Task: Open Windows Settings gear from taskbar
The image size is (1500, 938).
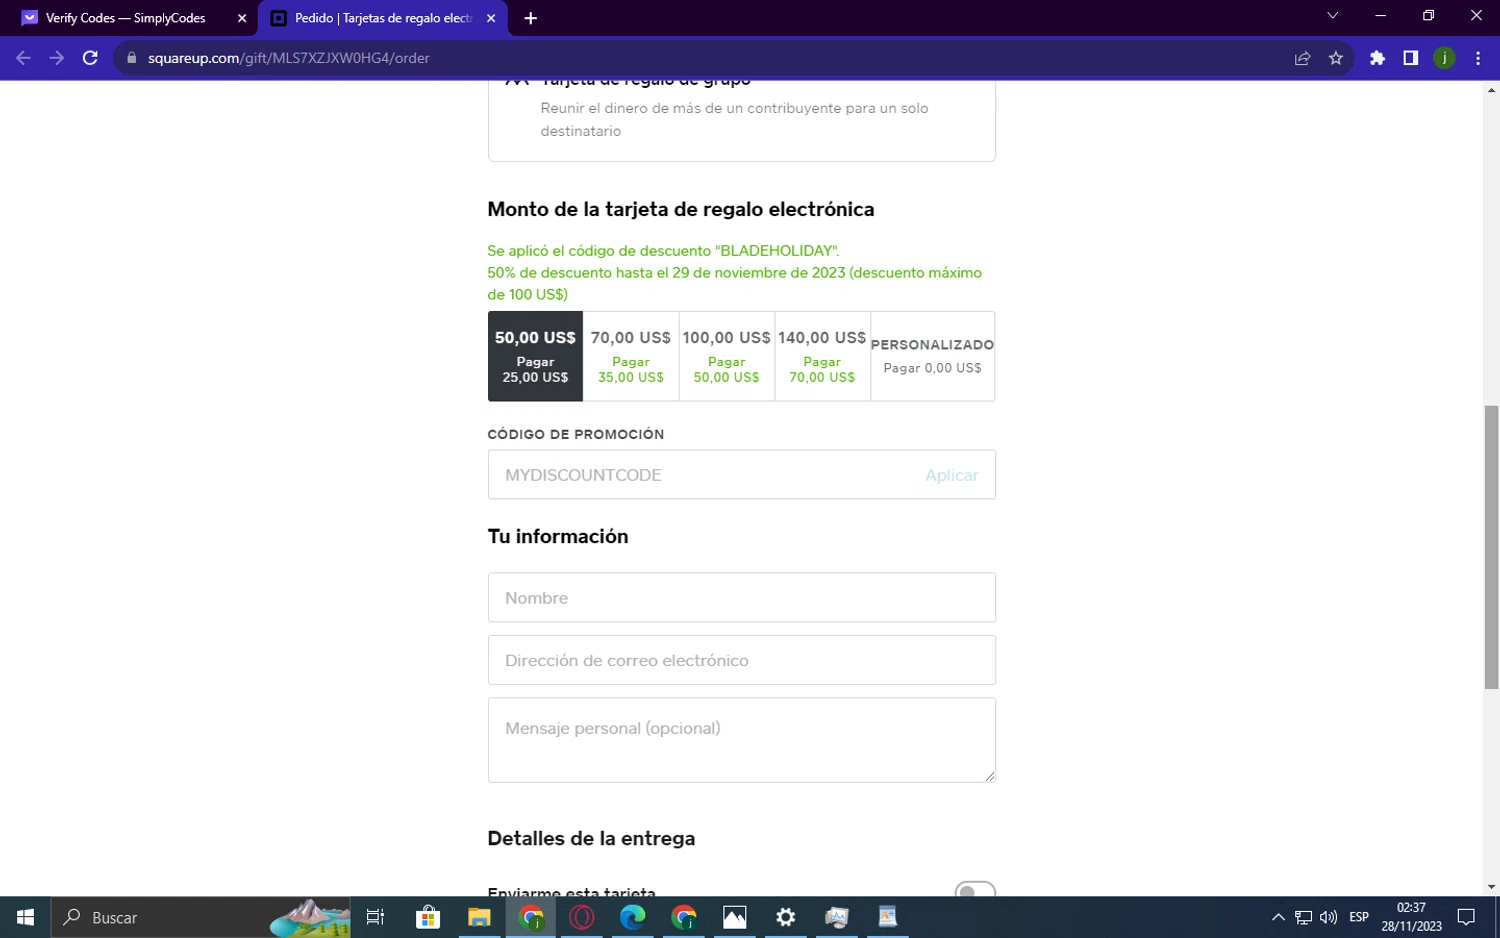Action: (785, 917)
